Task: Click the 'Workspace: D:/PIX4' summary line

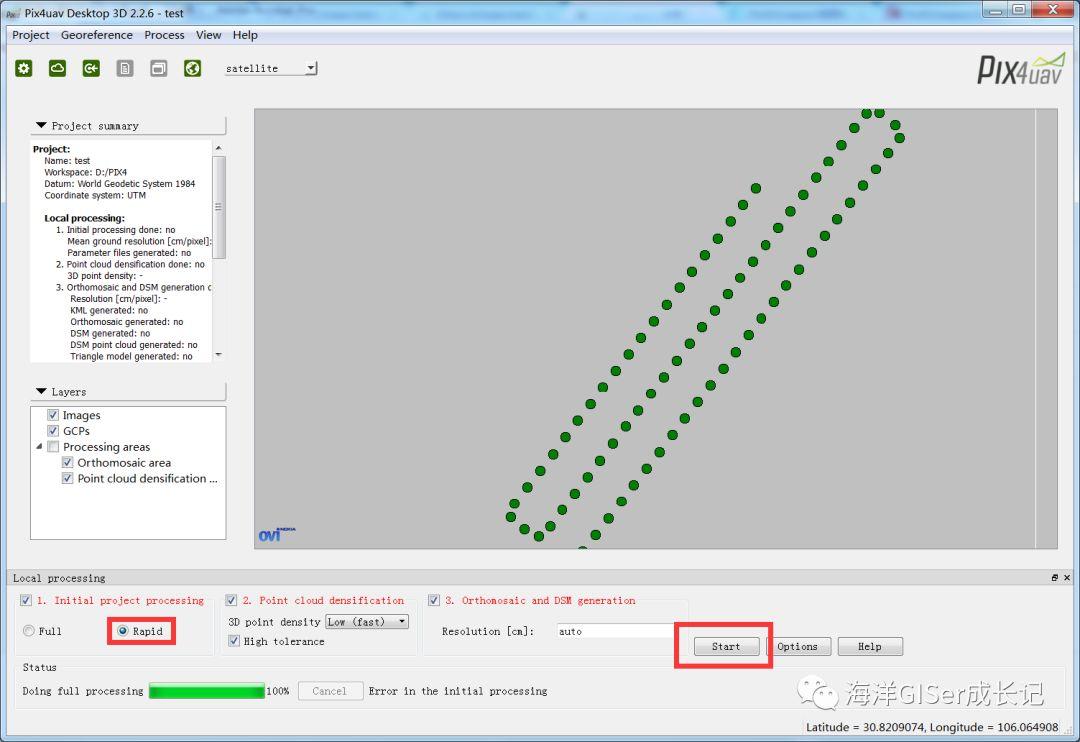Action: point(85,172)
